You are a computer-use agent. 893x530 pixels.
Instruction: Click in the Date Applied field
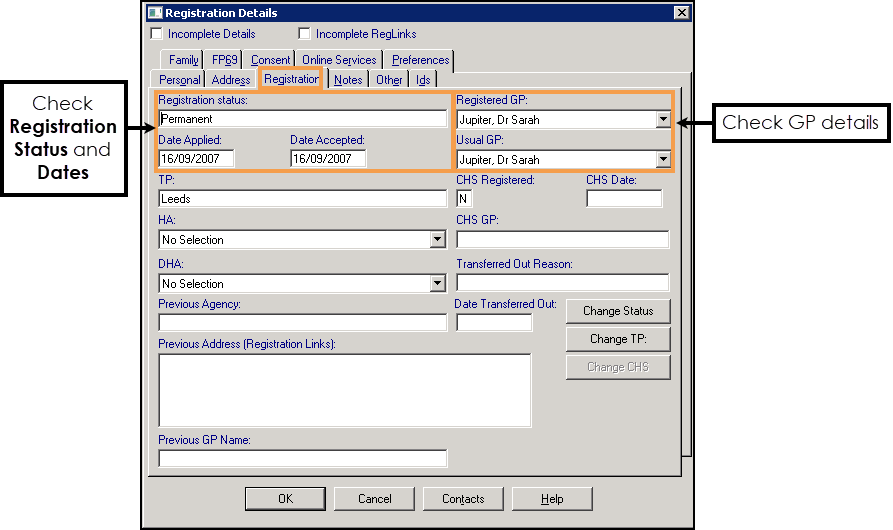click(196, 159)
